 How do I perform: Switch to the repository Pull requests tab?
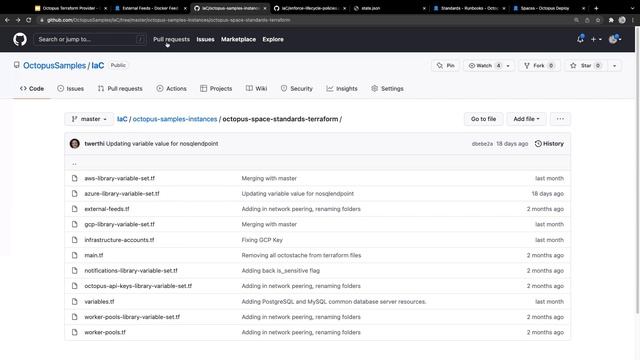click(120, 88)
